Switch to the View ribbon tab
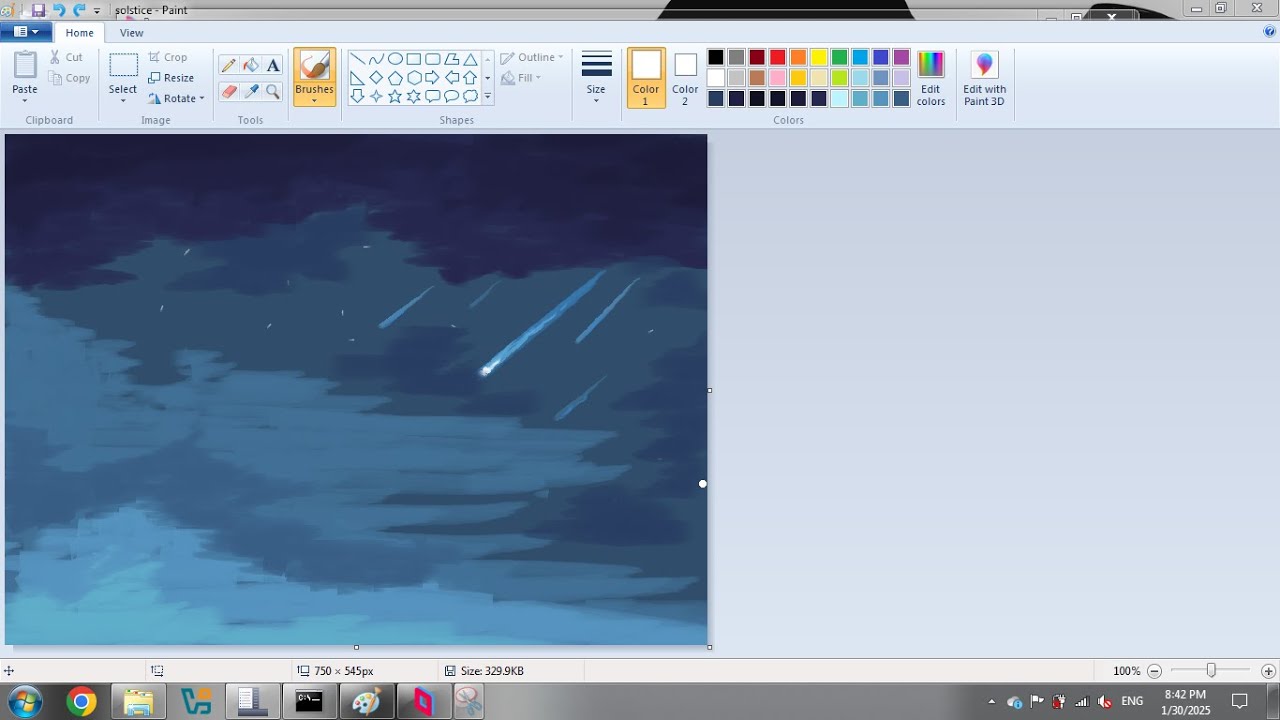The height and width of the screenshot is (720, 1280). [132, 33]
